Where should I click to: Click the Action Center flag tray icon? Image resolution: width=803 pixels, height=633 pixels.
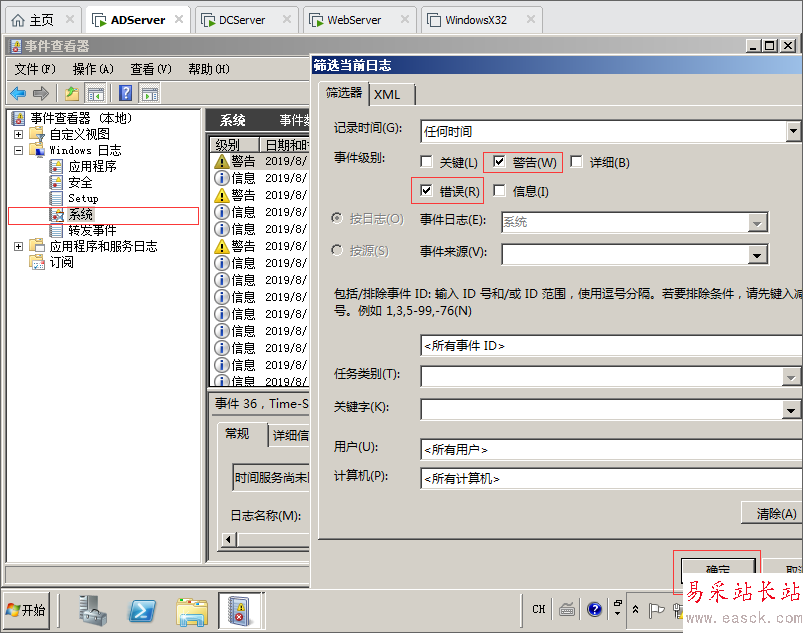pos(656,609)
